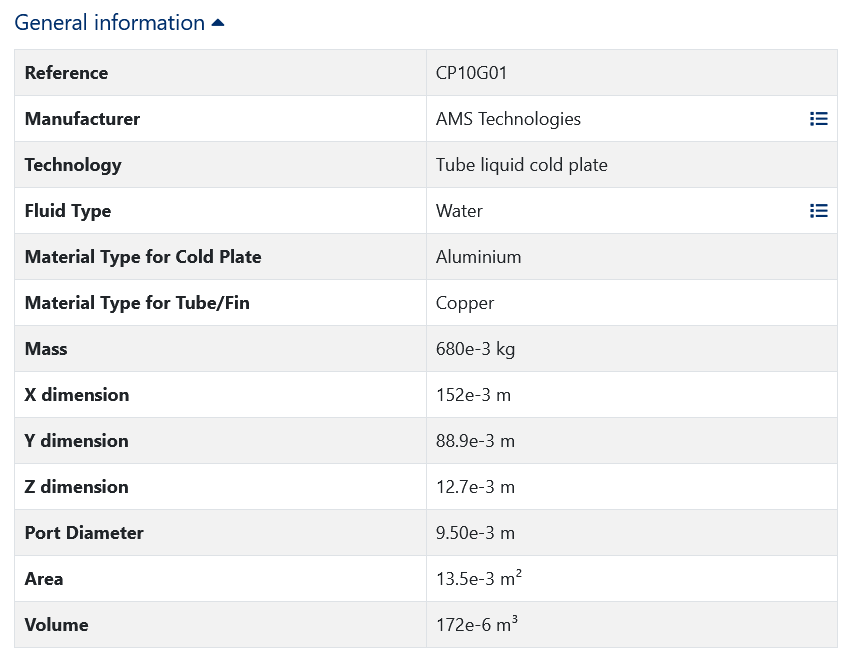The width and height of the screenshot is (853, 654).
Task: Select the 9.50e-3 m port diameter value
Action: [x=475, y=533]
